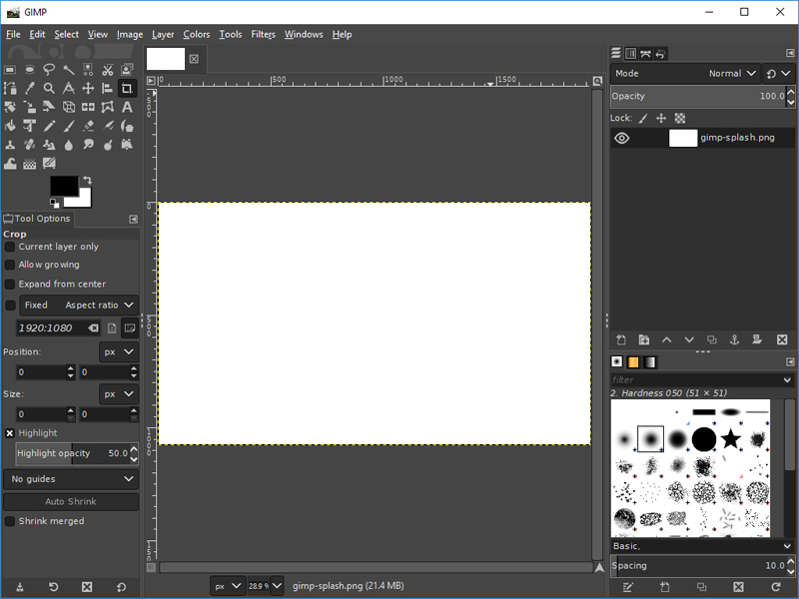This screenshot has width=799, height=599.
Task: Lower layer with the down arrow
Action: 689,340
